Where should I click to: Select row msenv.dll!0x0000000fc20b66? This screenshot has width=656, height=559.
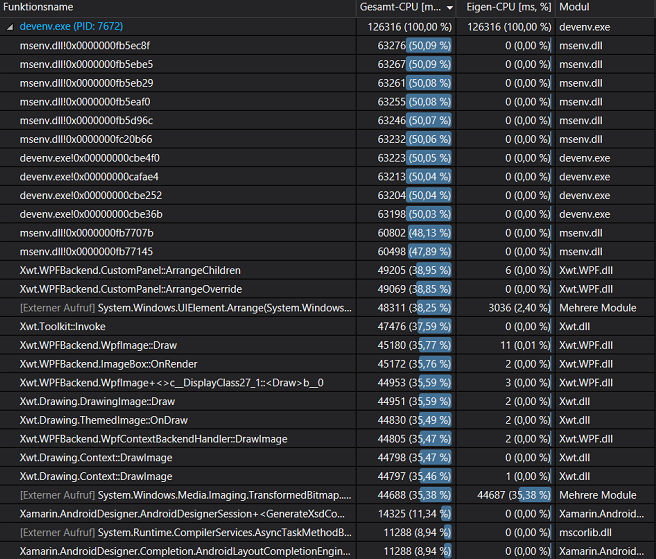(328, 139)
